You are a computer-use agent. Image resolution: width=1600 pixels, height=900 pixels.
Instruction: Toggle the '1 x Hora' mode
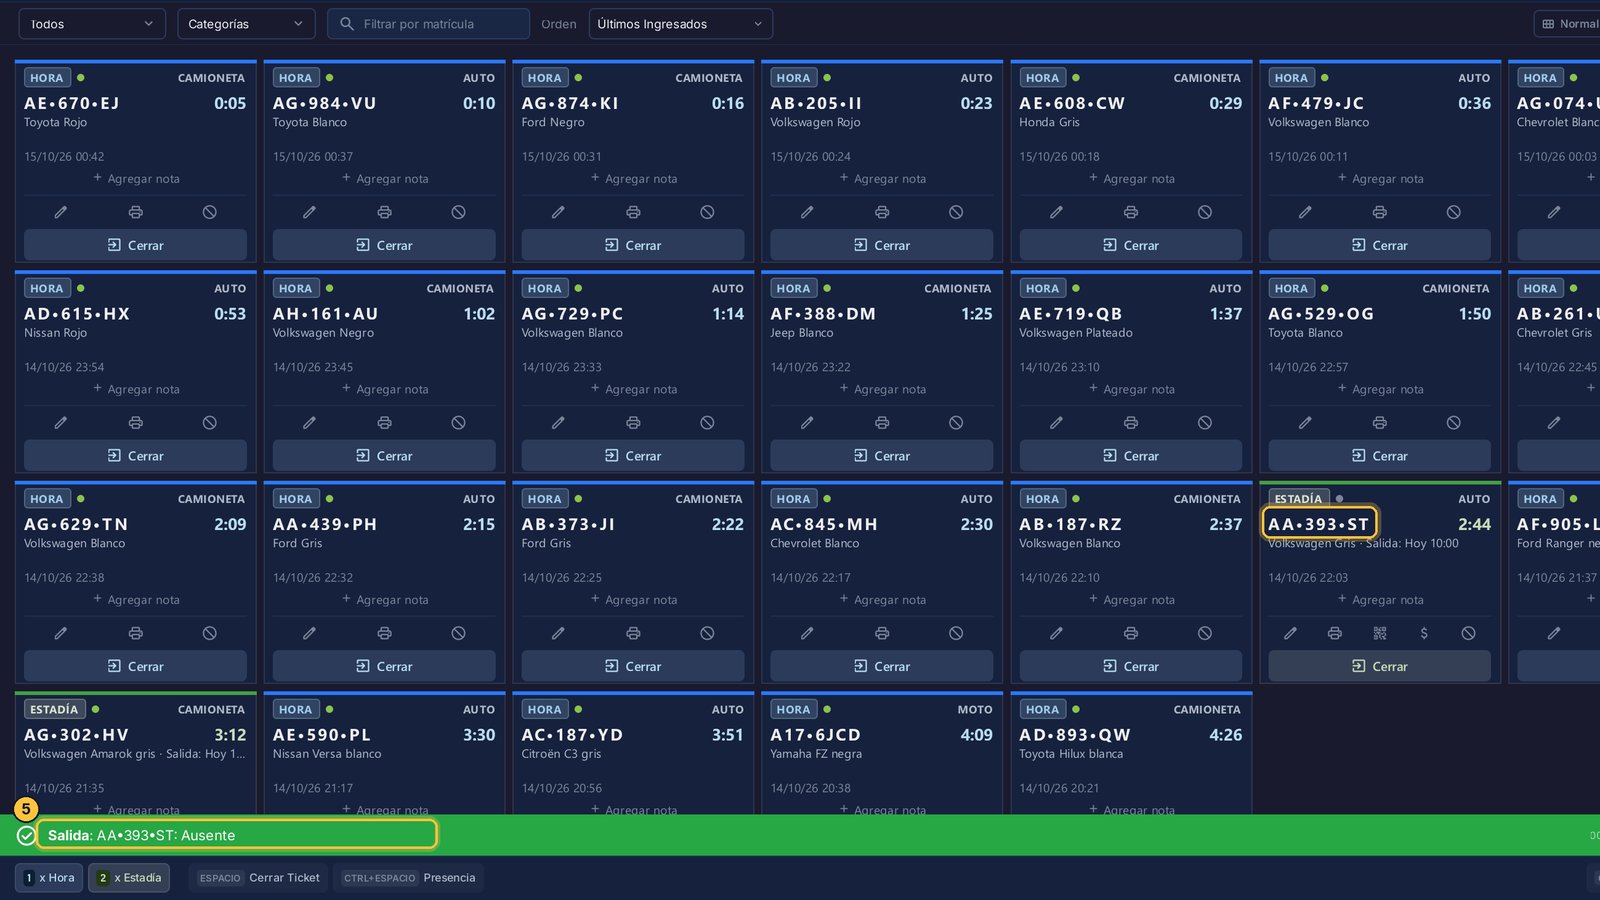50,878
